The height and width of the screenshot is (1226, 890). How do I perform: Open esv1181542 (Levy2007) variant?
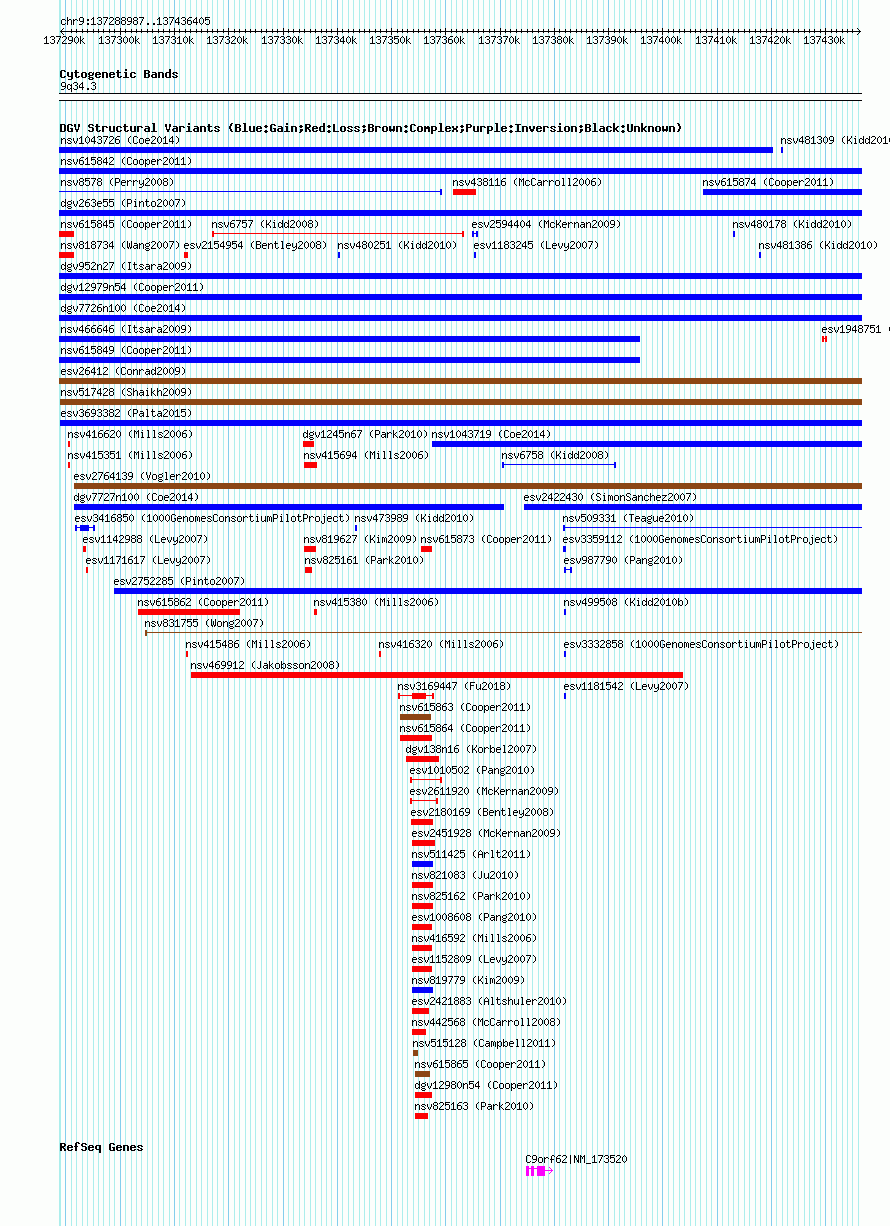(626, 686)
